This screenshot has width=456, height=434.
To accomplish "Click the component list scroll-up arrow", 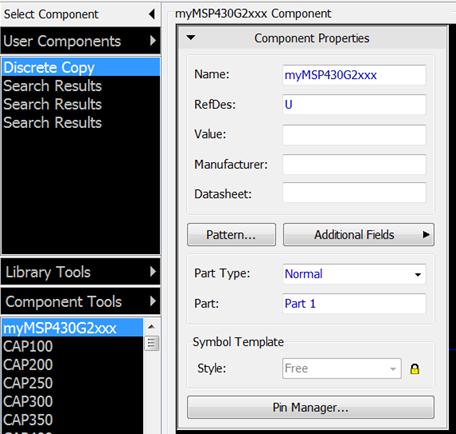I will pos(151,327).
